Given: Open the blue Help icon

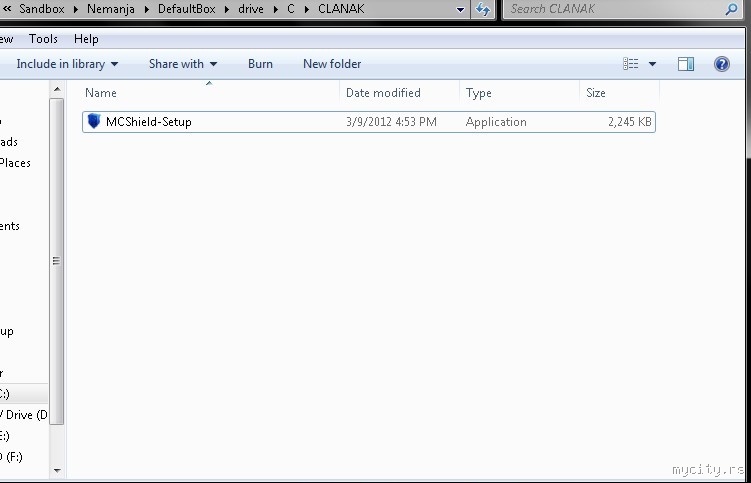Looking at the screenshot, I should tap(722, 64).
